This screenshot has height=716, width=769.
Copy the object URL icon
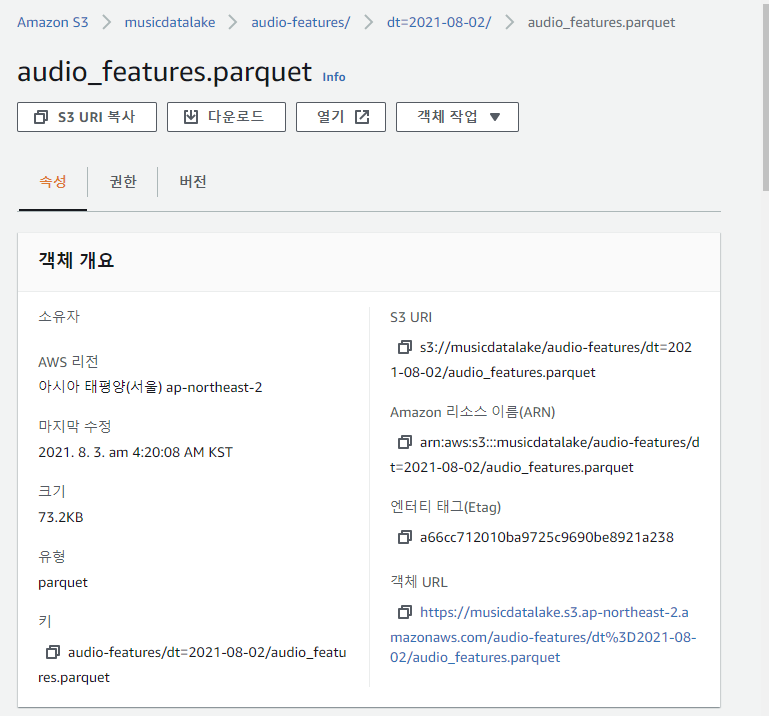pos(405,612)
